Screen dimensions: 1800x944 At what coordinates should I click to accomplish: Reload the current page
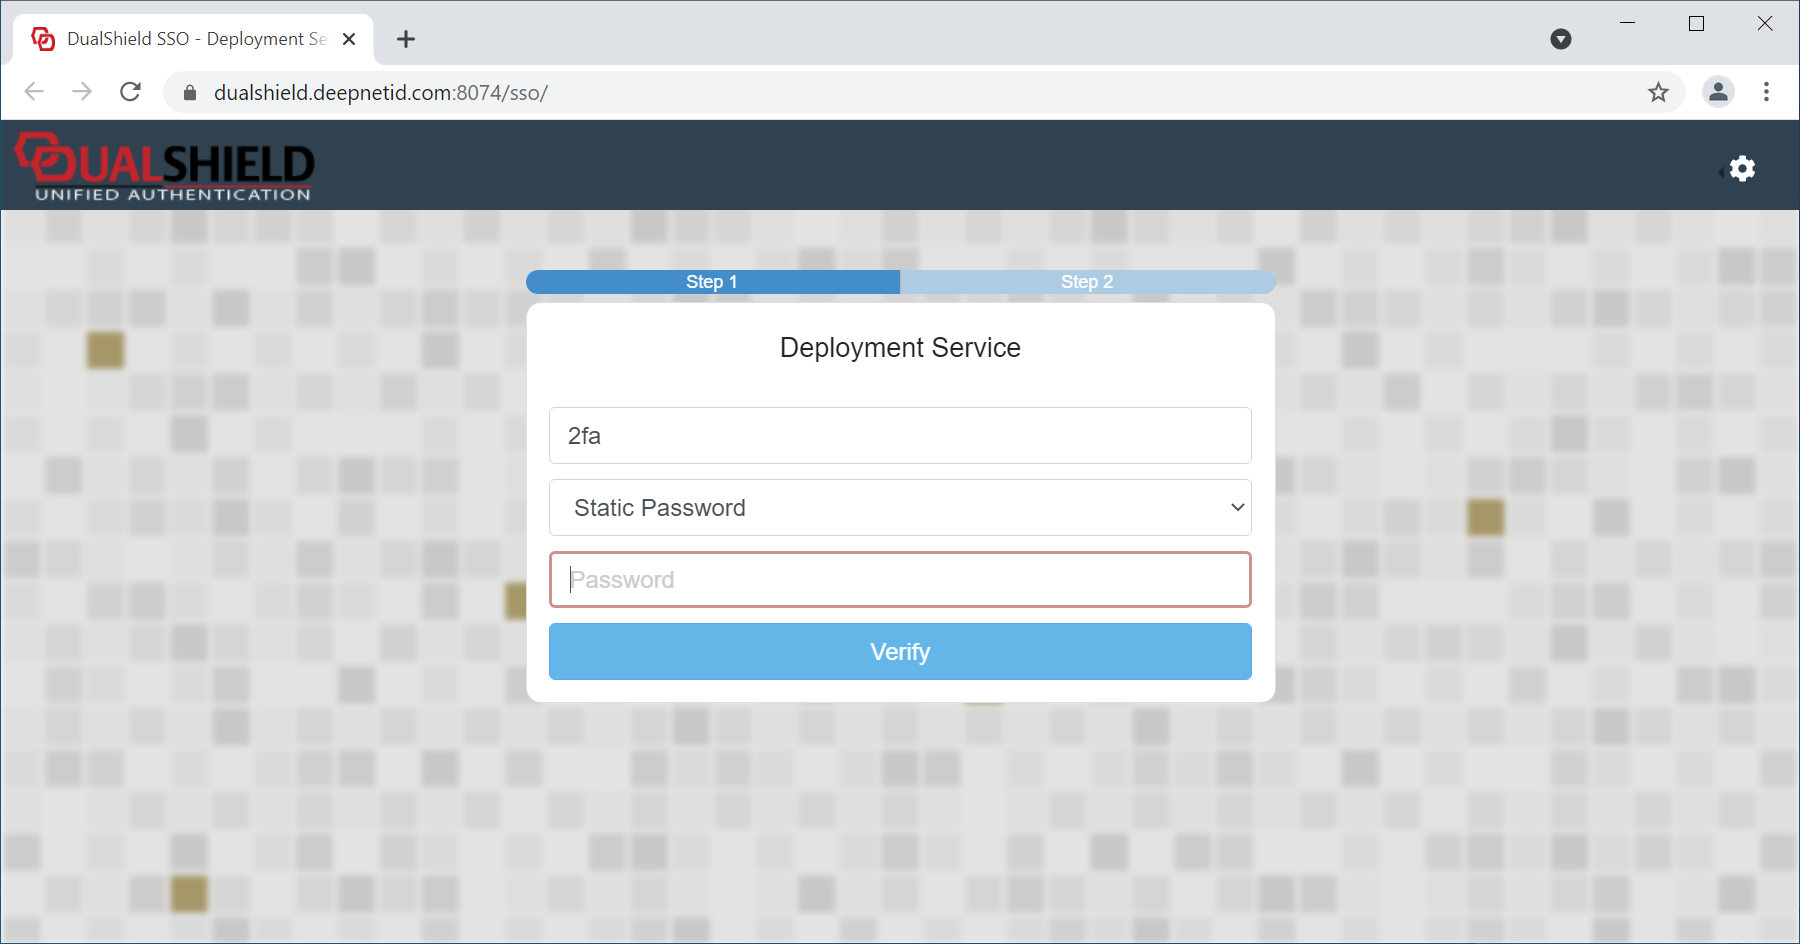click(130, 92)
